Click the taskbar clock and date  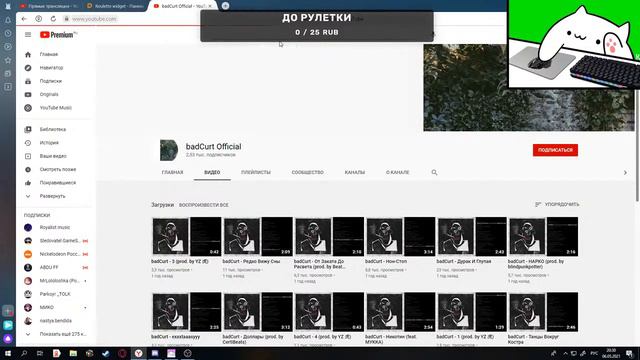pyautogui.click(x=611, y=353)
